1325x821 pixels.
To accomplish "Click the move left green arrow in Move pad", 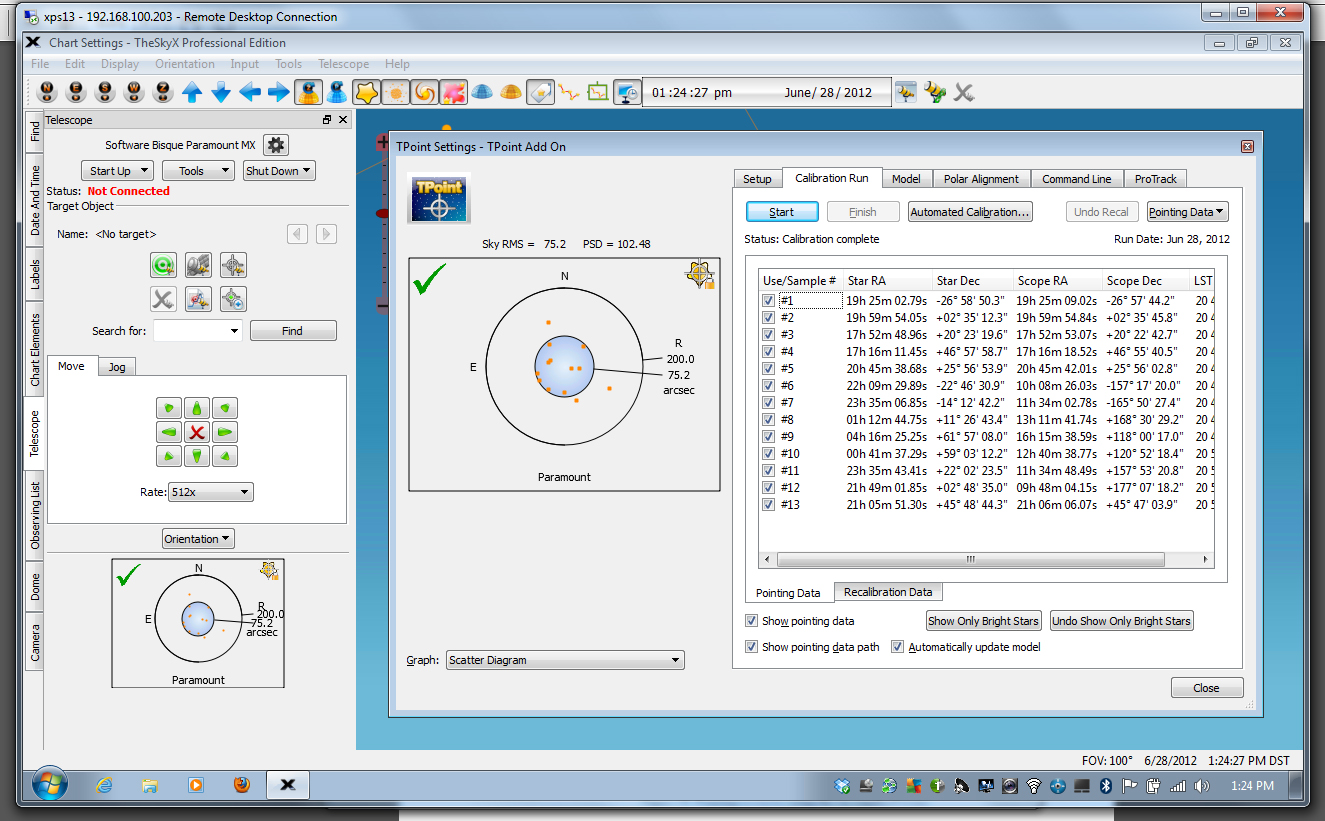I will tap(169, 432).
